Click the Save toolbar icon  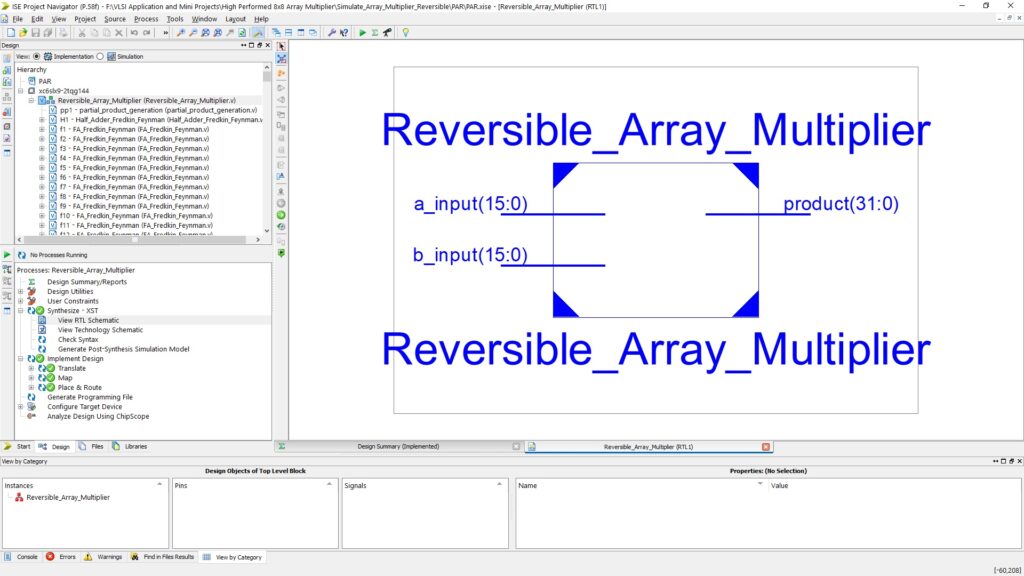(36, 32)
